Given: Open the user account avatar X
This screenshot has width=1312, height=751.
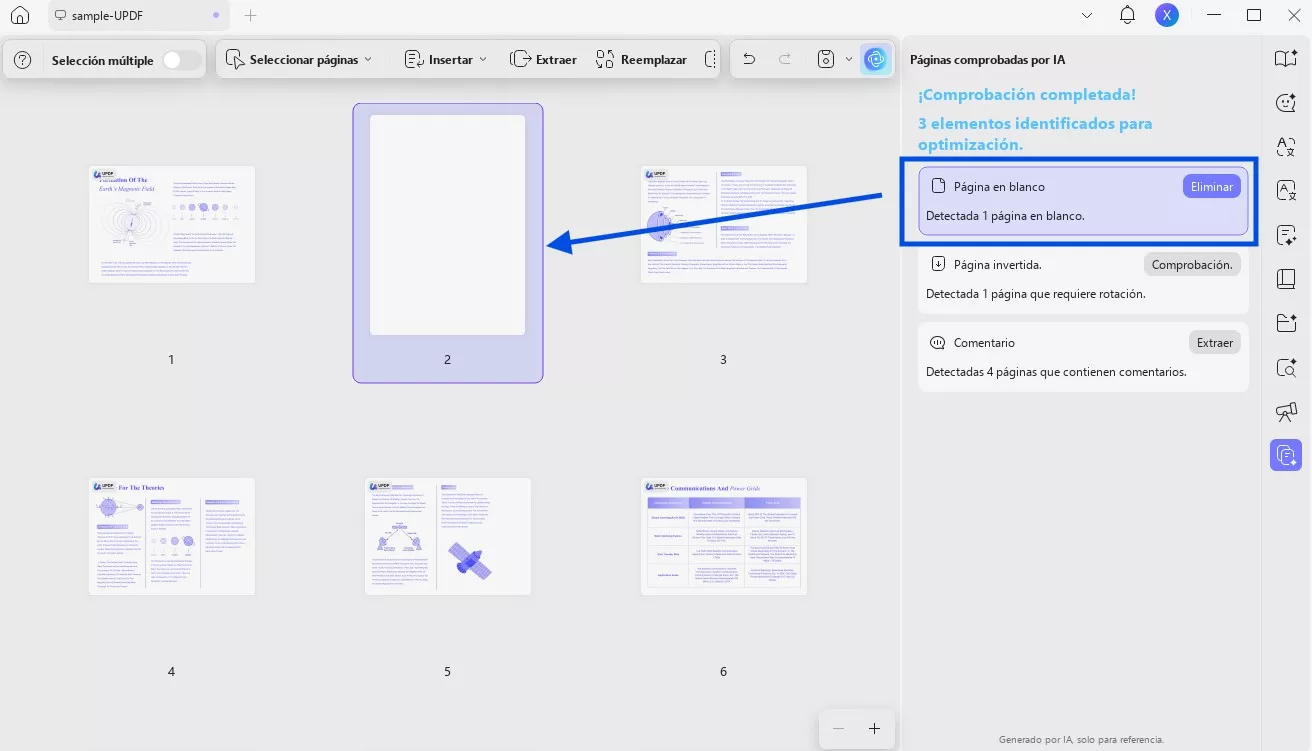Looking at the screenshot, I should pos(1167,15).
